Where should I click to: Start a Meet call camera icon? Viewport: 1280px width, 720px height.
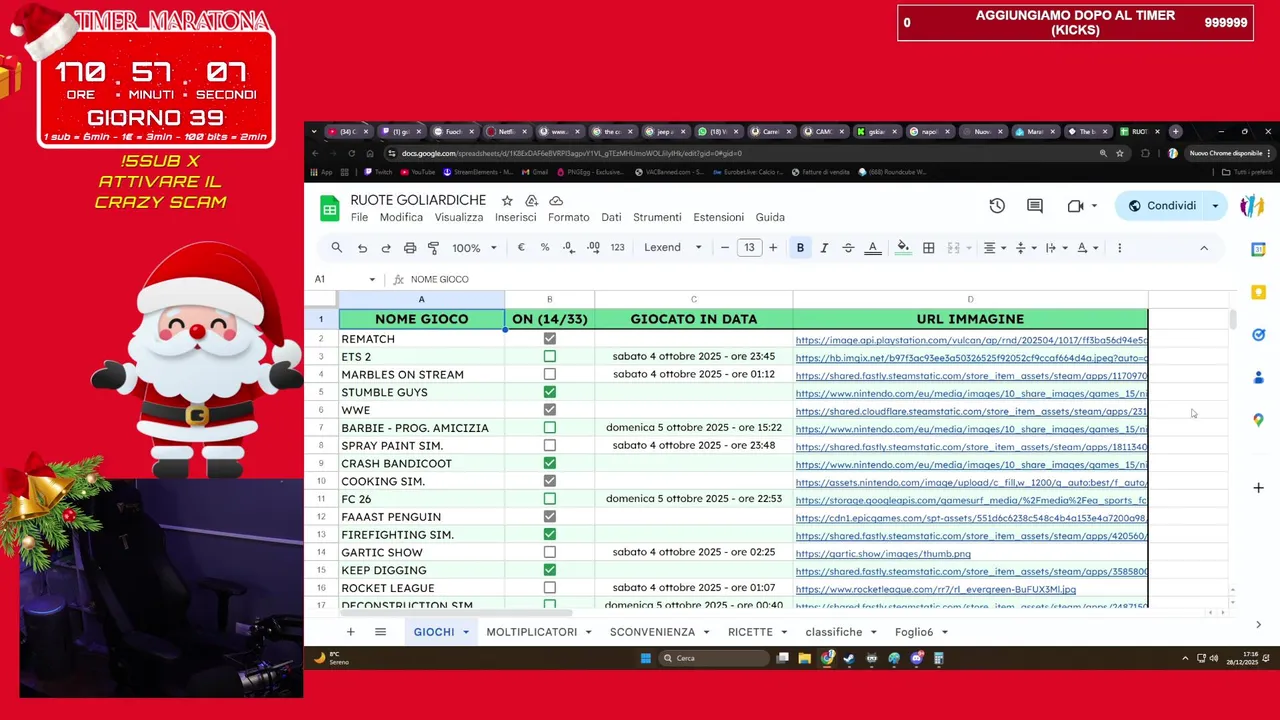coord(1076,206)
